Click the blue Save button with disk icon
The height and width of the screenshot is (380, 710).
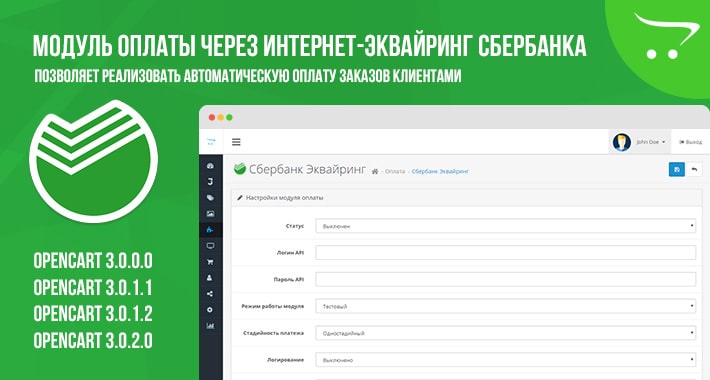tap(676, 169)
